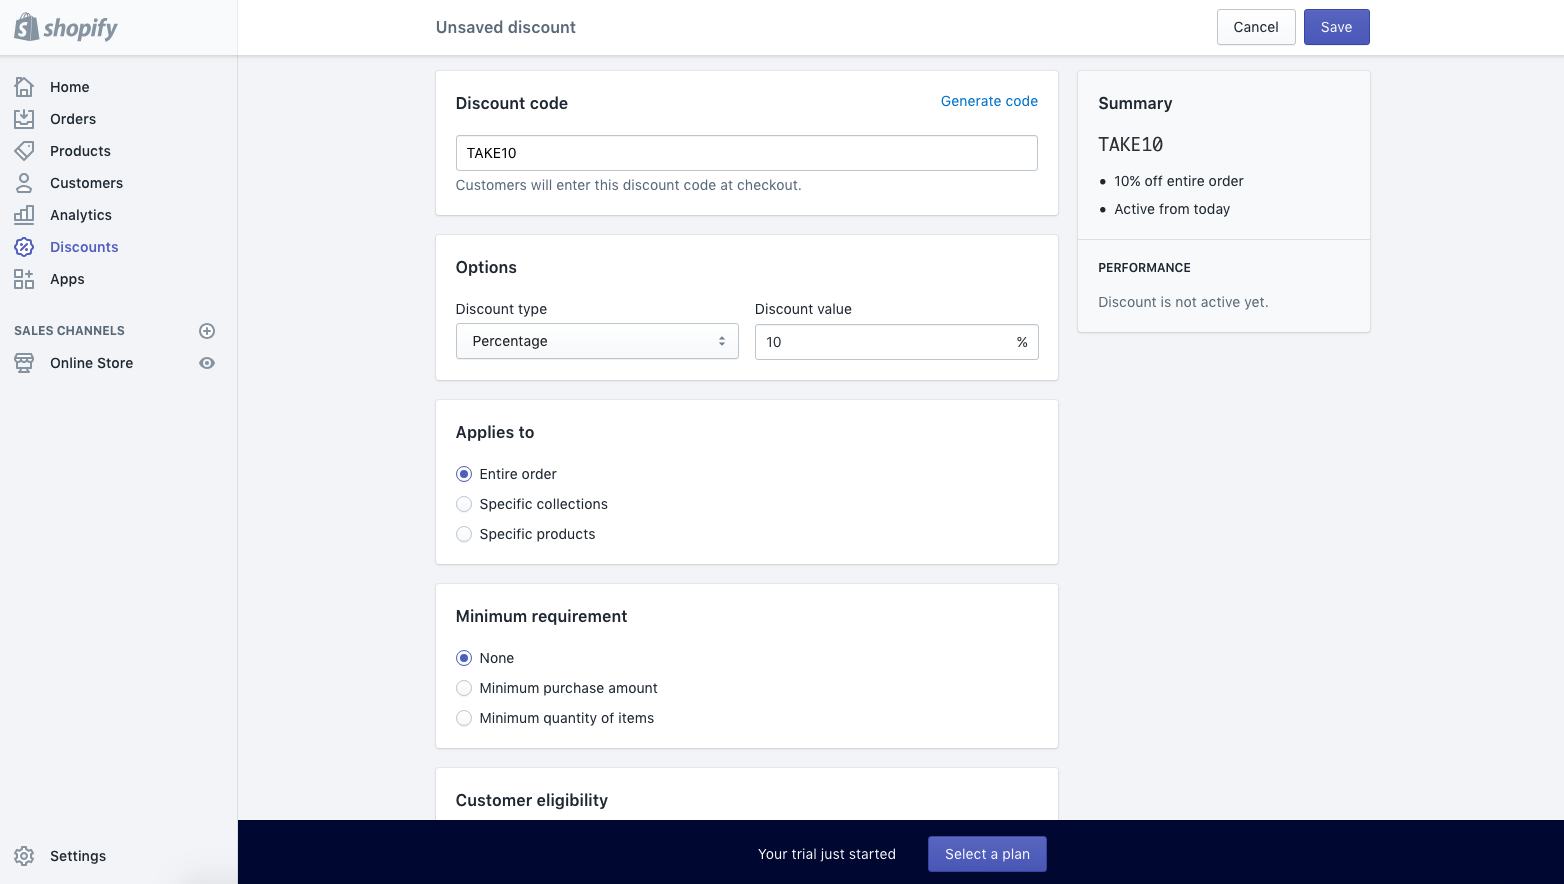Image resolution: width=1564 pixels, height=884 pixels.
Task: Click the Settings gear icon
Action: pyautogui.click(x=24, y=856)
